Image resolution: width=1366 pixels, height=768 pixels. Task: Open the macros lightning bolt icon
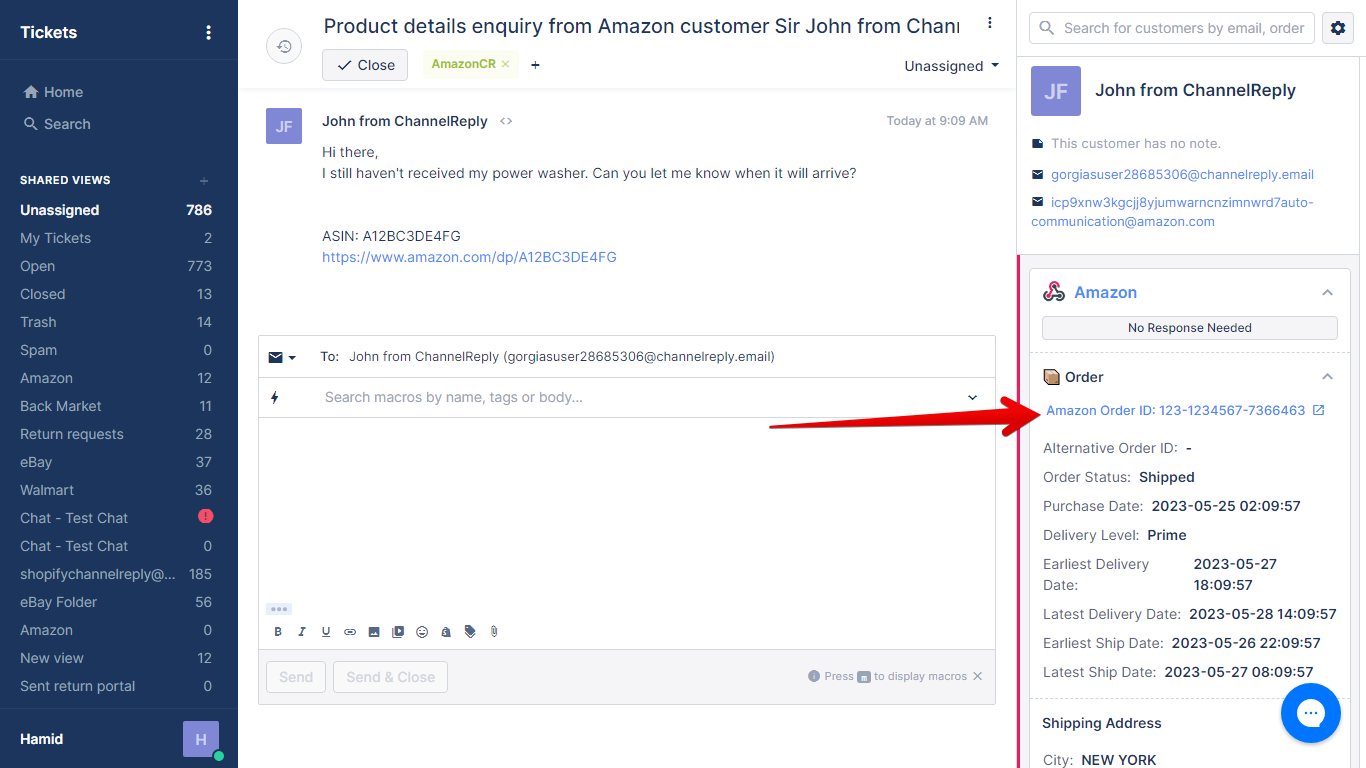[x=275, y=397]
